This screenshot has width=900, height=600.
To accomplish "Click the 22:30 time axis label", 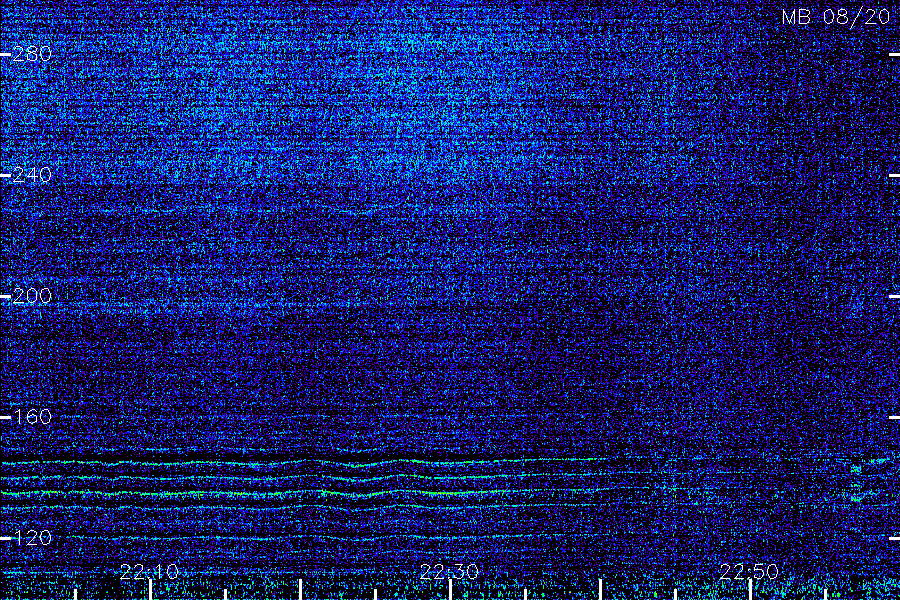I will coord(449,571).
